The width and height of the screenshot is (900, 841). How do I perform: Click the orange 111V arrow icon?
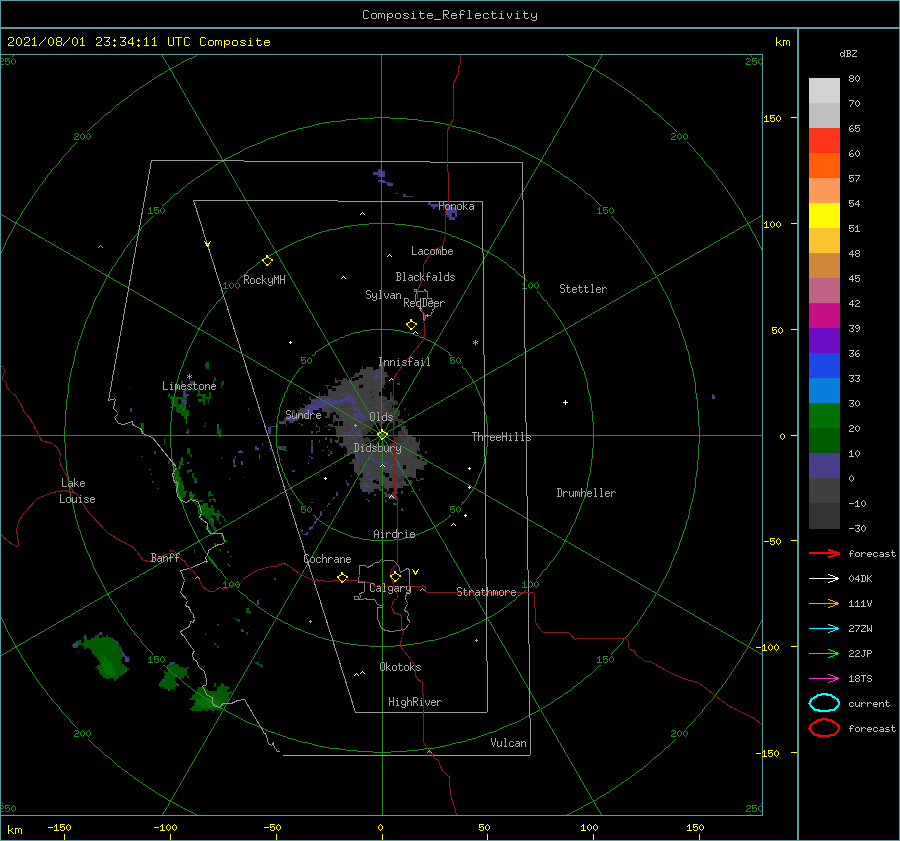(824, 603)
